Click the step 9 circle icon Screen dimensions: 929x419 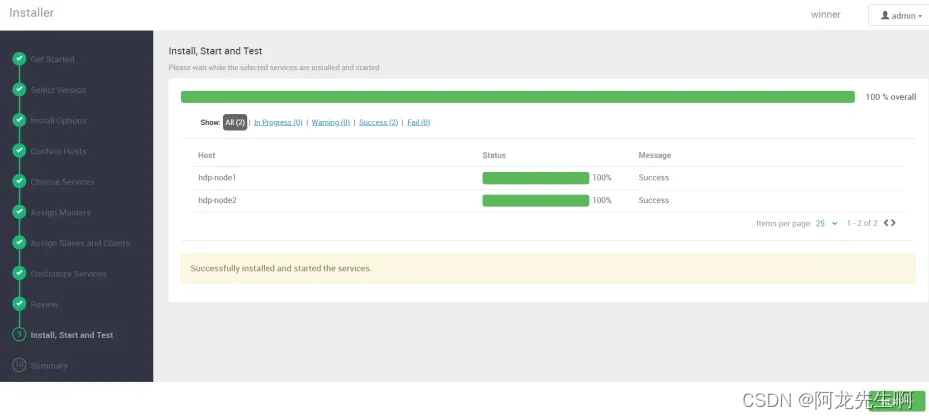coord(20,335)
